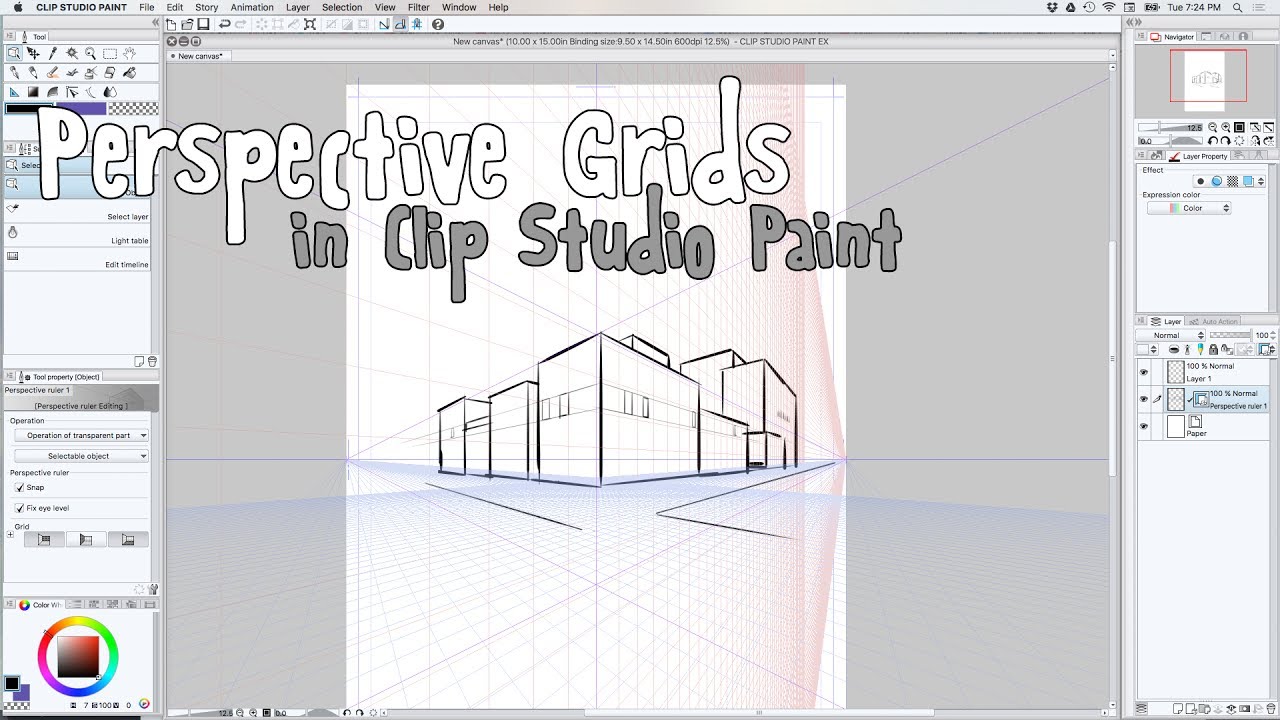
Task: Open the Filter menu
Action: [418, 7]
